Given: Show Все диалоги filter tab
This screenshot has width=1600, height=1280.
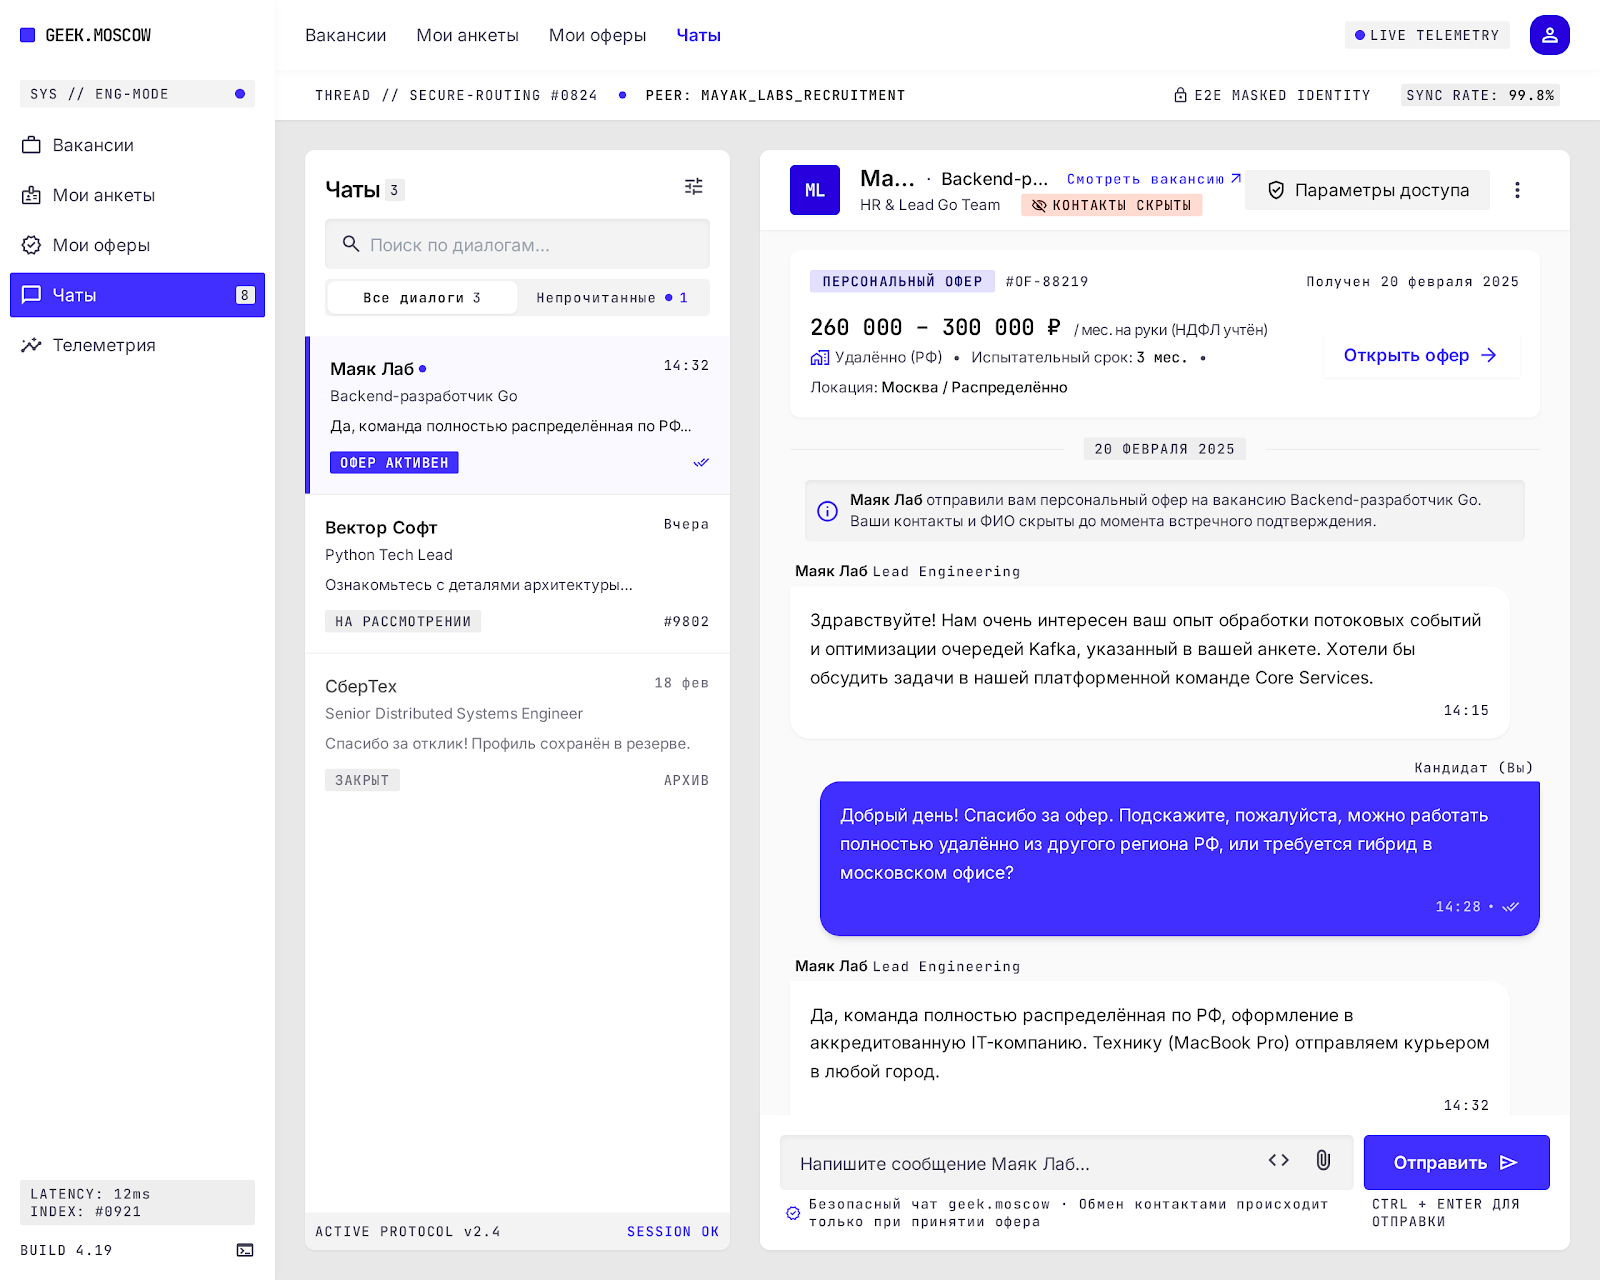Looking at the screenshot, I should pyautogui.click(x=422, y=298).
